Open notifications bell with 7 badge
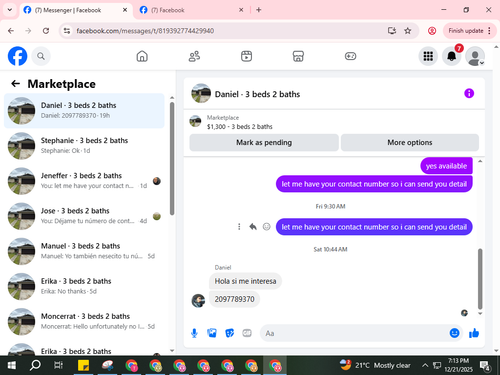The width and height of the screenshot is (500, 375). pos(452,56)
